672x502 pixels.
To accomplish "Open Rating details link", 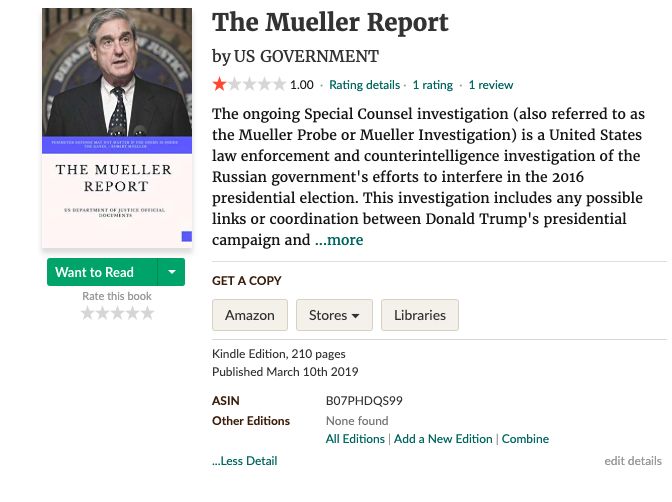I will (x=364, y=85).
